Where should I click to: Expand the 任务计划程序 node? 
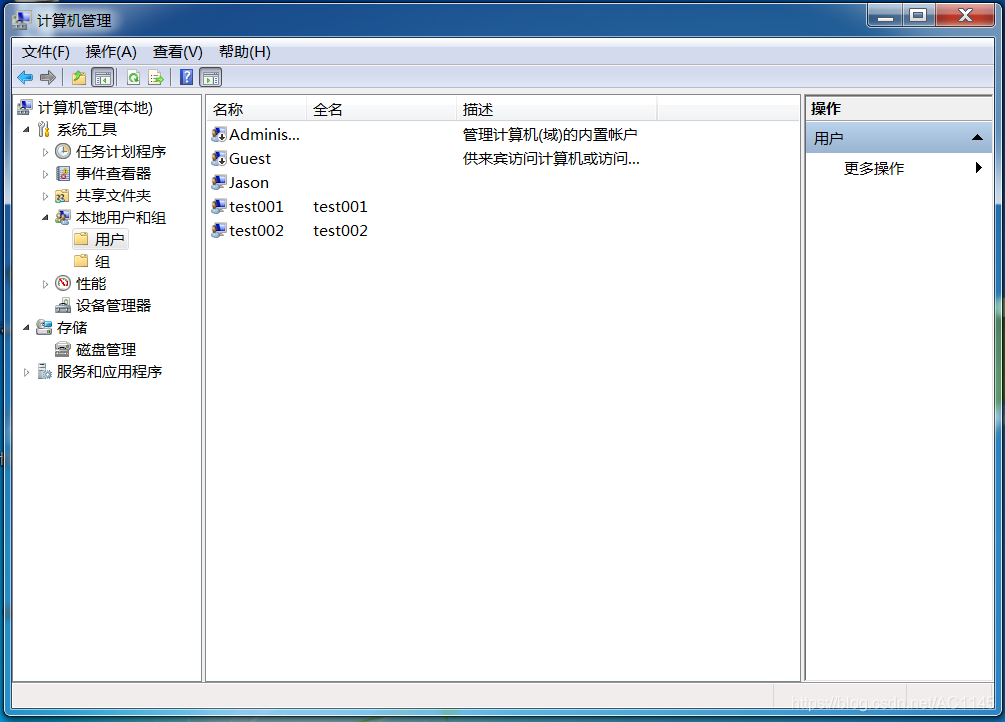(45, 152)
